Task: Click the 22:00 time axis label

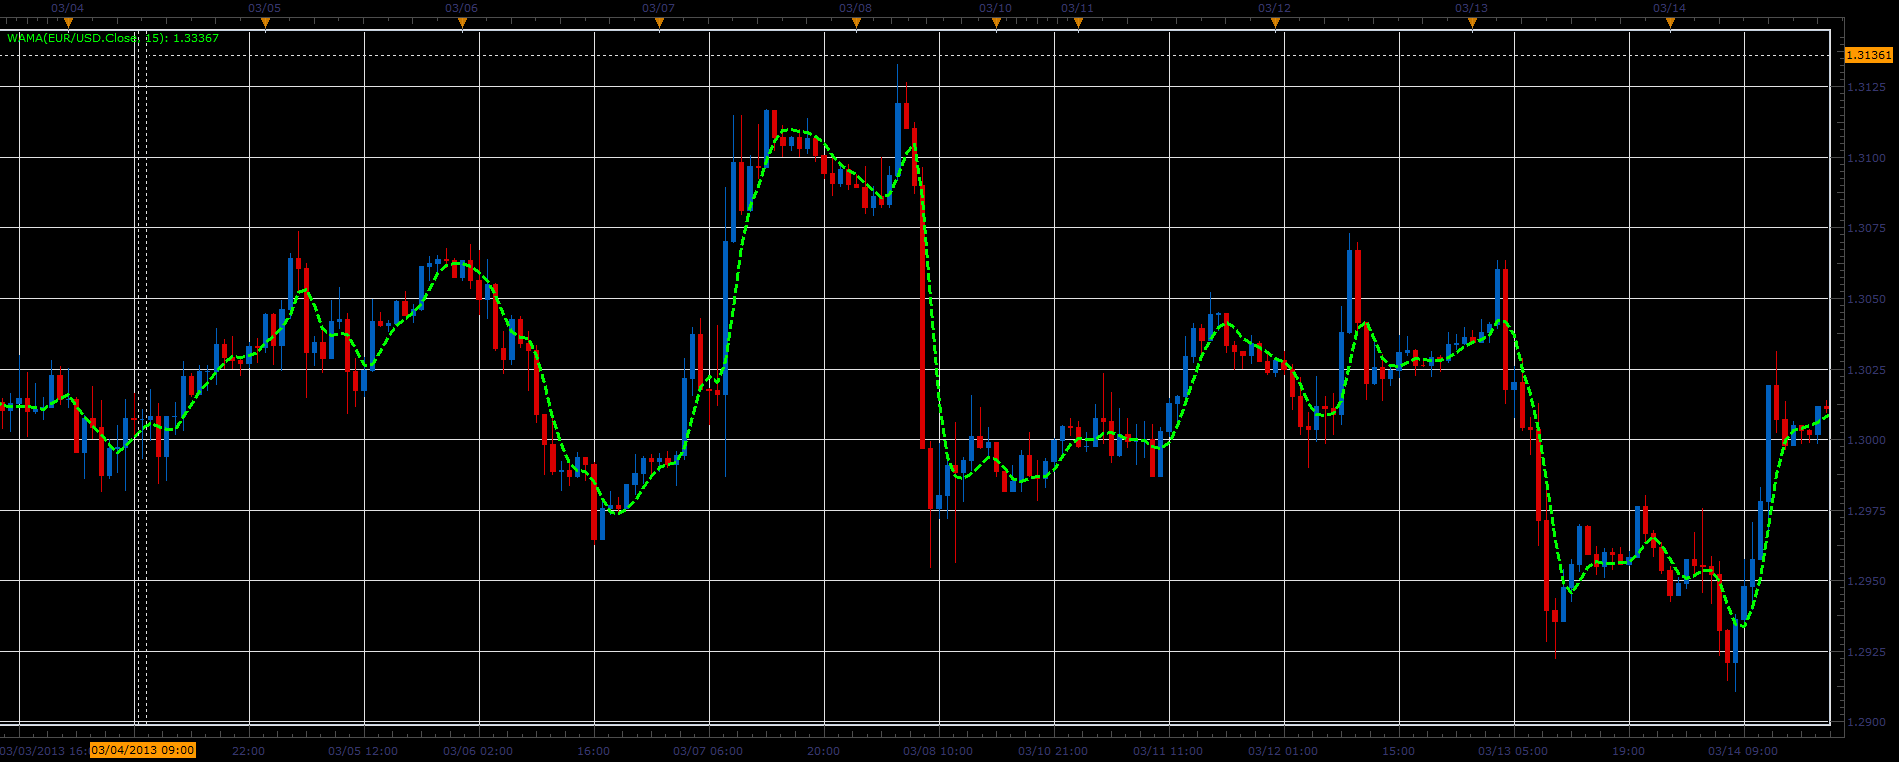Action: point(248,751)
